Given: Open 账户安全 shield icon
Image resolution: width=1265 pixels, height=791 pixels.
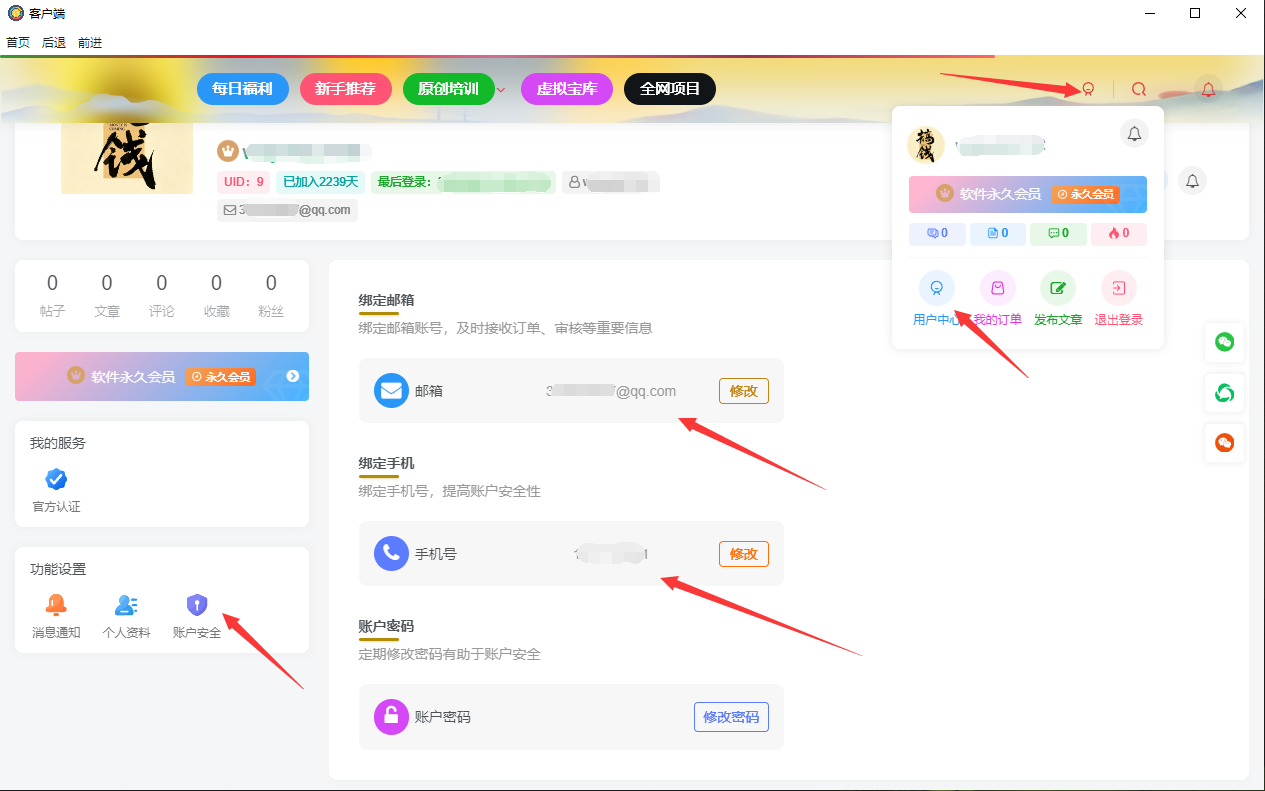Looking at the screenshot, I should pyautogui.click(x=197, y=605).
